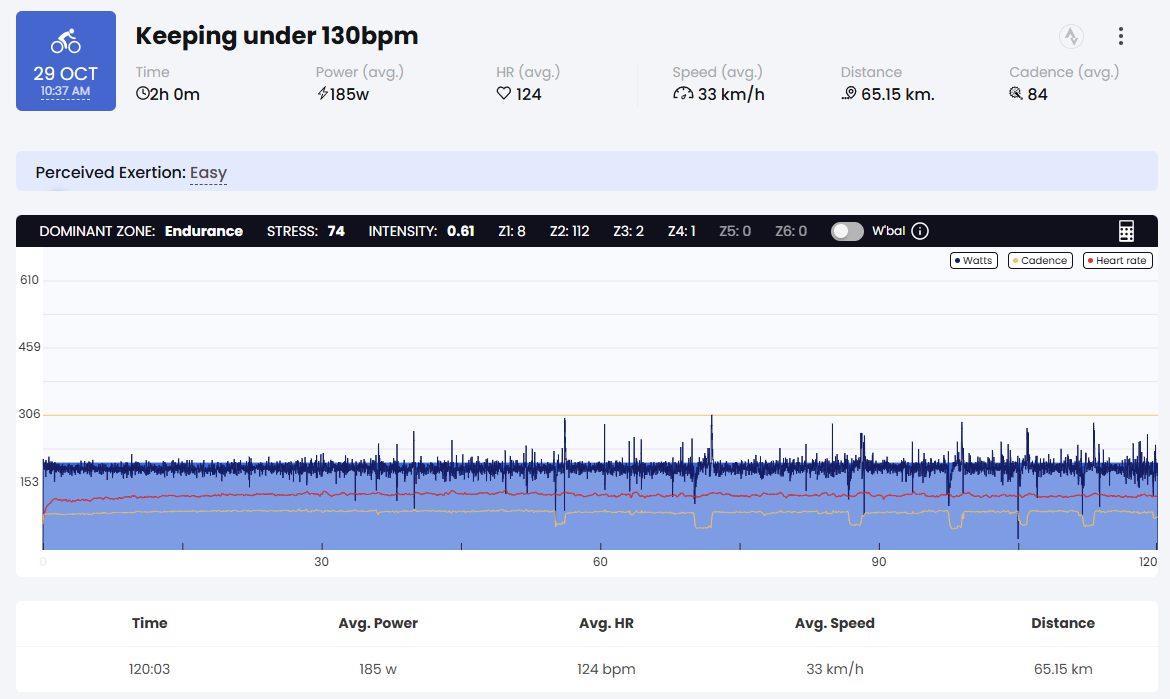Click the distance pin icon beside 65.15 km

(849, 94)
